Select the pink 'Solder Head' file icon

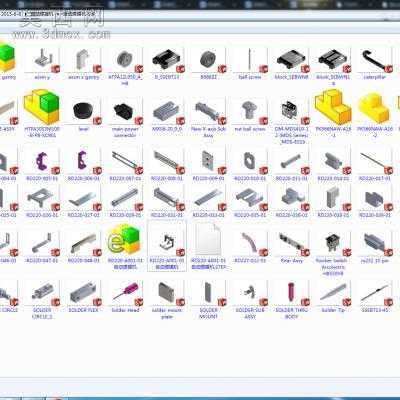125,293
